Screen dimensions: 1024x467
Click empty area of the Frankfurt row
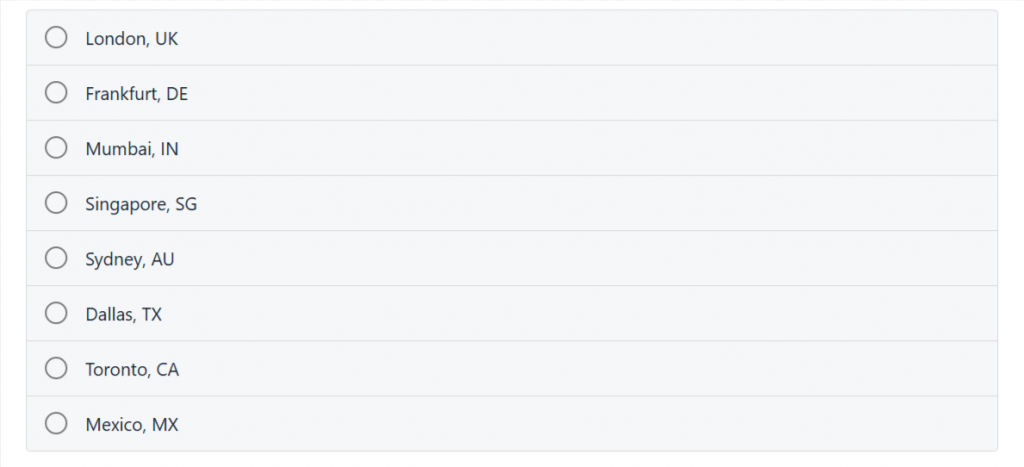click(588, 93)
